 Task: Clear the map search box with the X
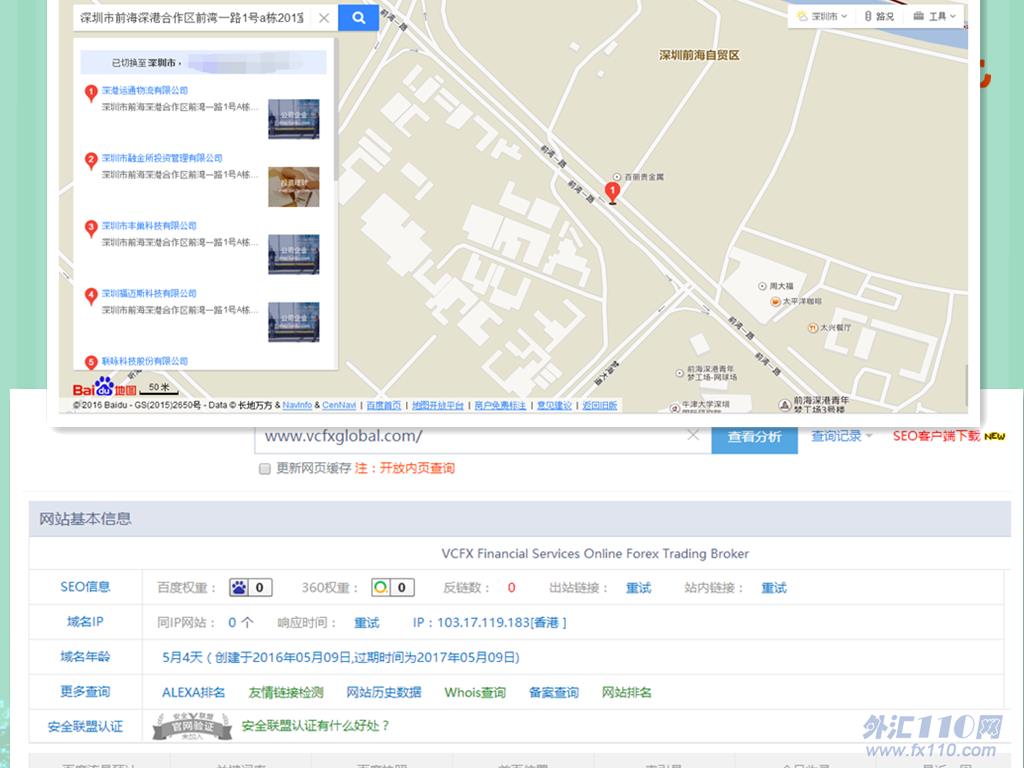tap(324, 18)
